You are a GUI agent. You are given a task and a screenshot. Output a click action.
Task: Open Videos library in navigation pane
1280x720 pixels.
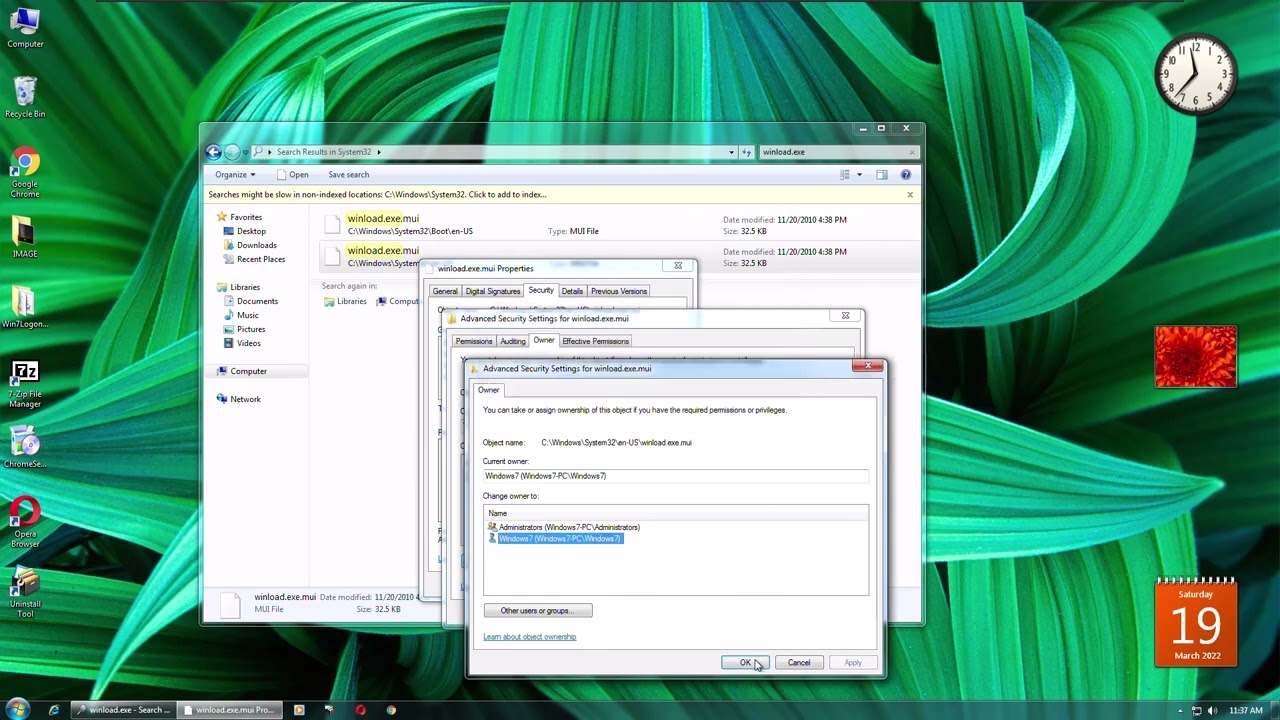(x=248, y=343)
